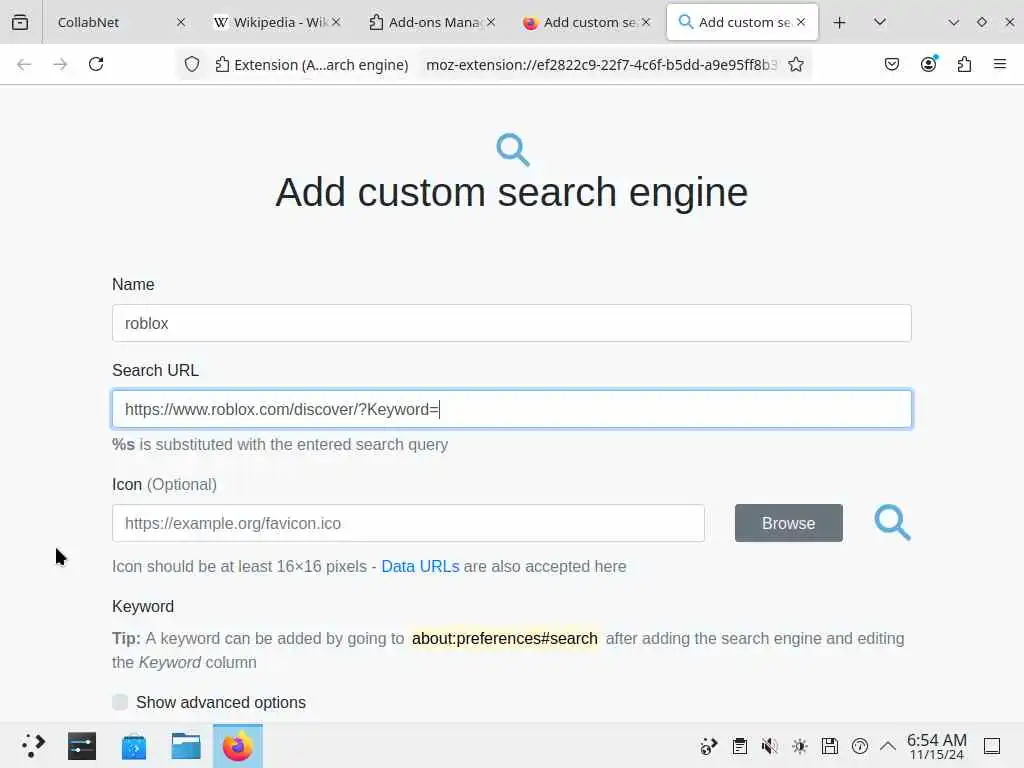Enable Show advanced options checkbox

(120, 702)
